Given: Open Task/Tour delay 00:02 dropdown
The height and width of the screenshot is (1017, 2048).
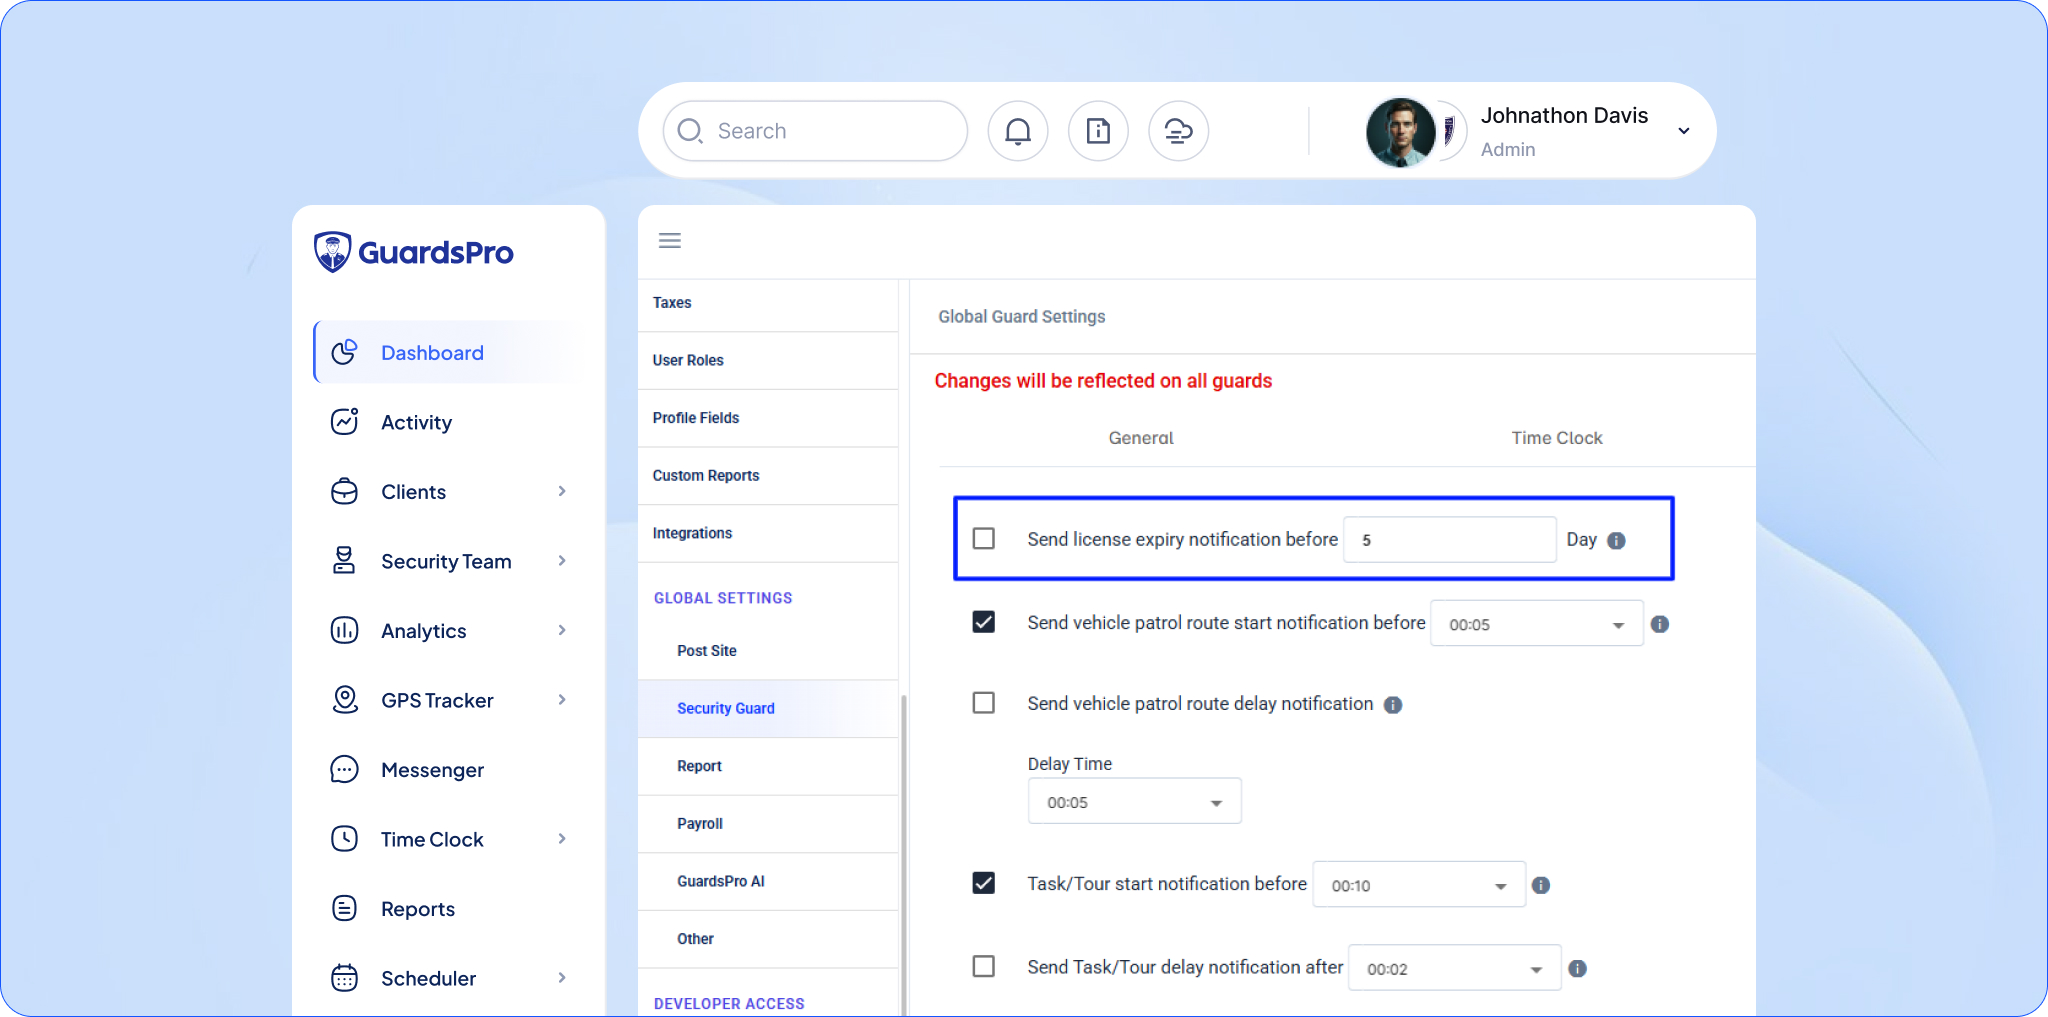Looking at the screenshot, I should click(x=1455, y=968).
